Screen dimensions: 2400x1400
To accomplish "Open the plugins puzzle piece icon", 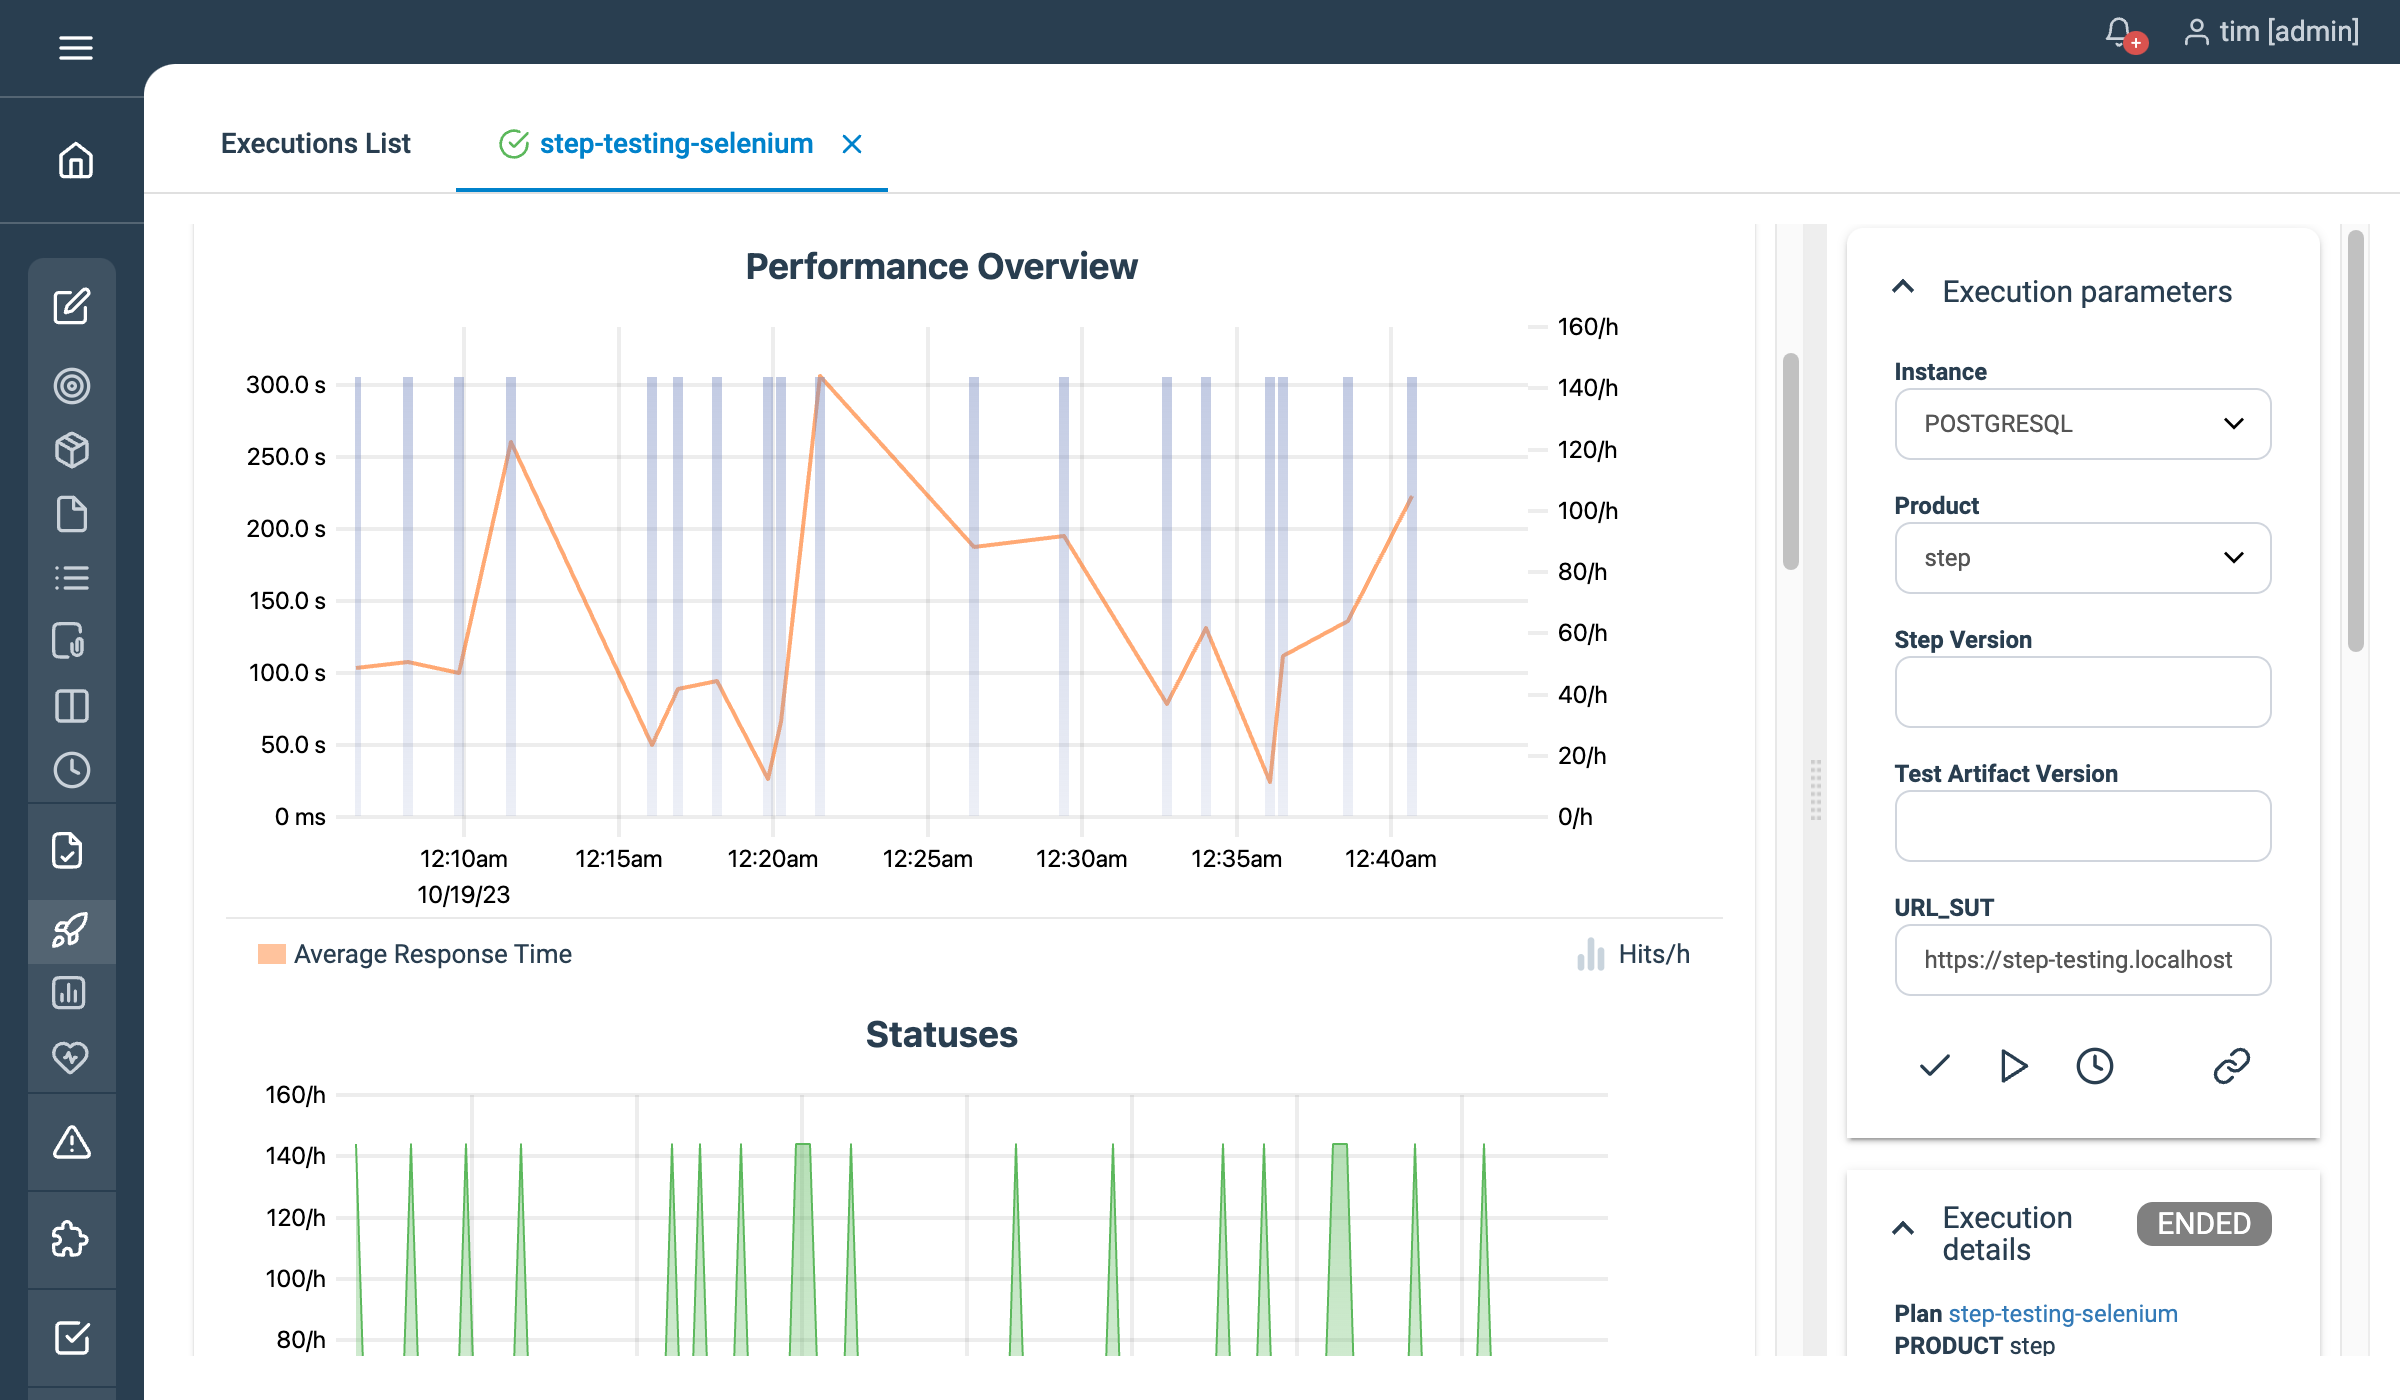I will tap(72, 1239).
